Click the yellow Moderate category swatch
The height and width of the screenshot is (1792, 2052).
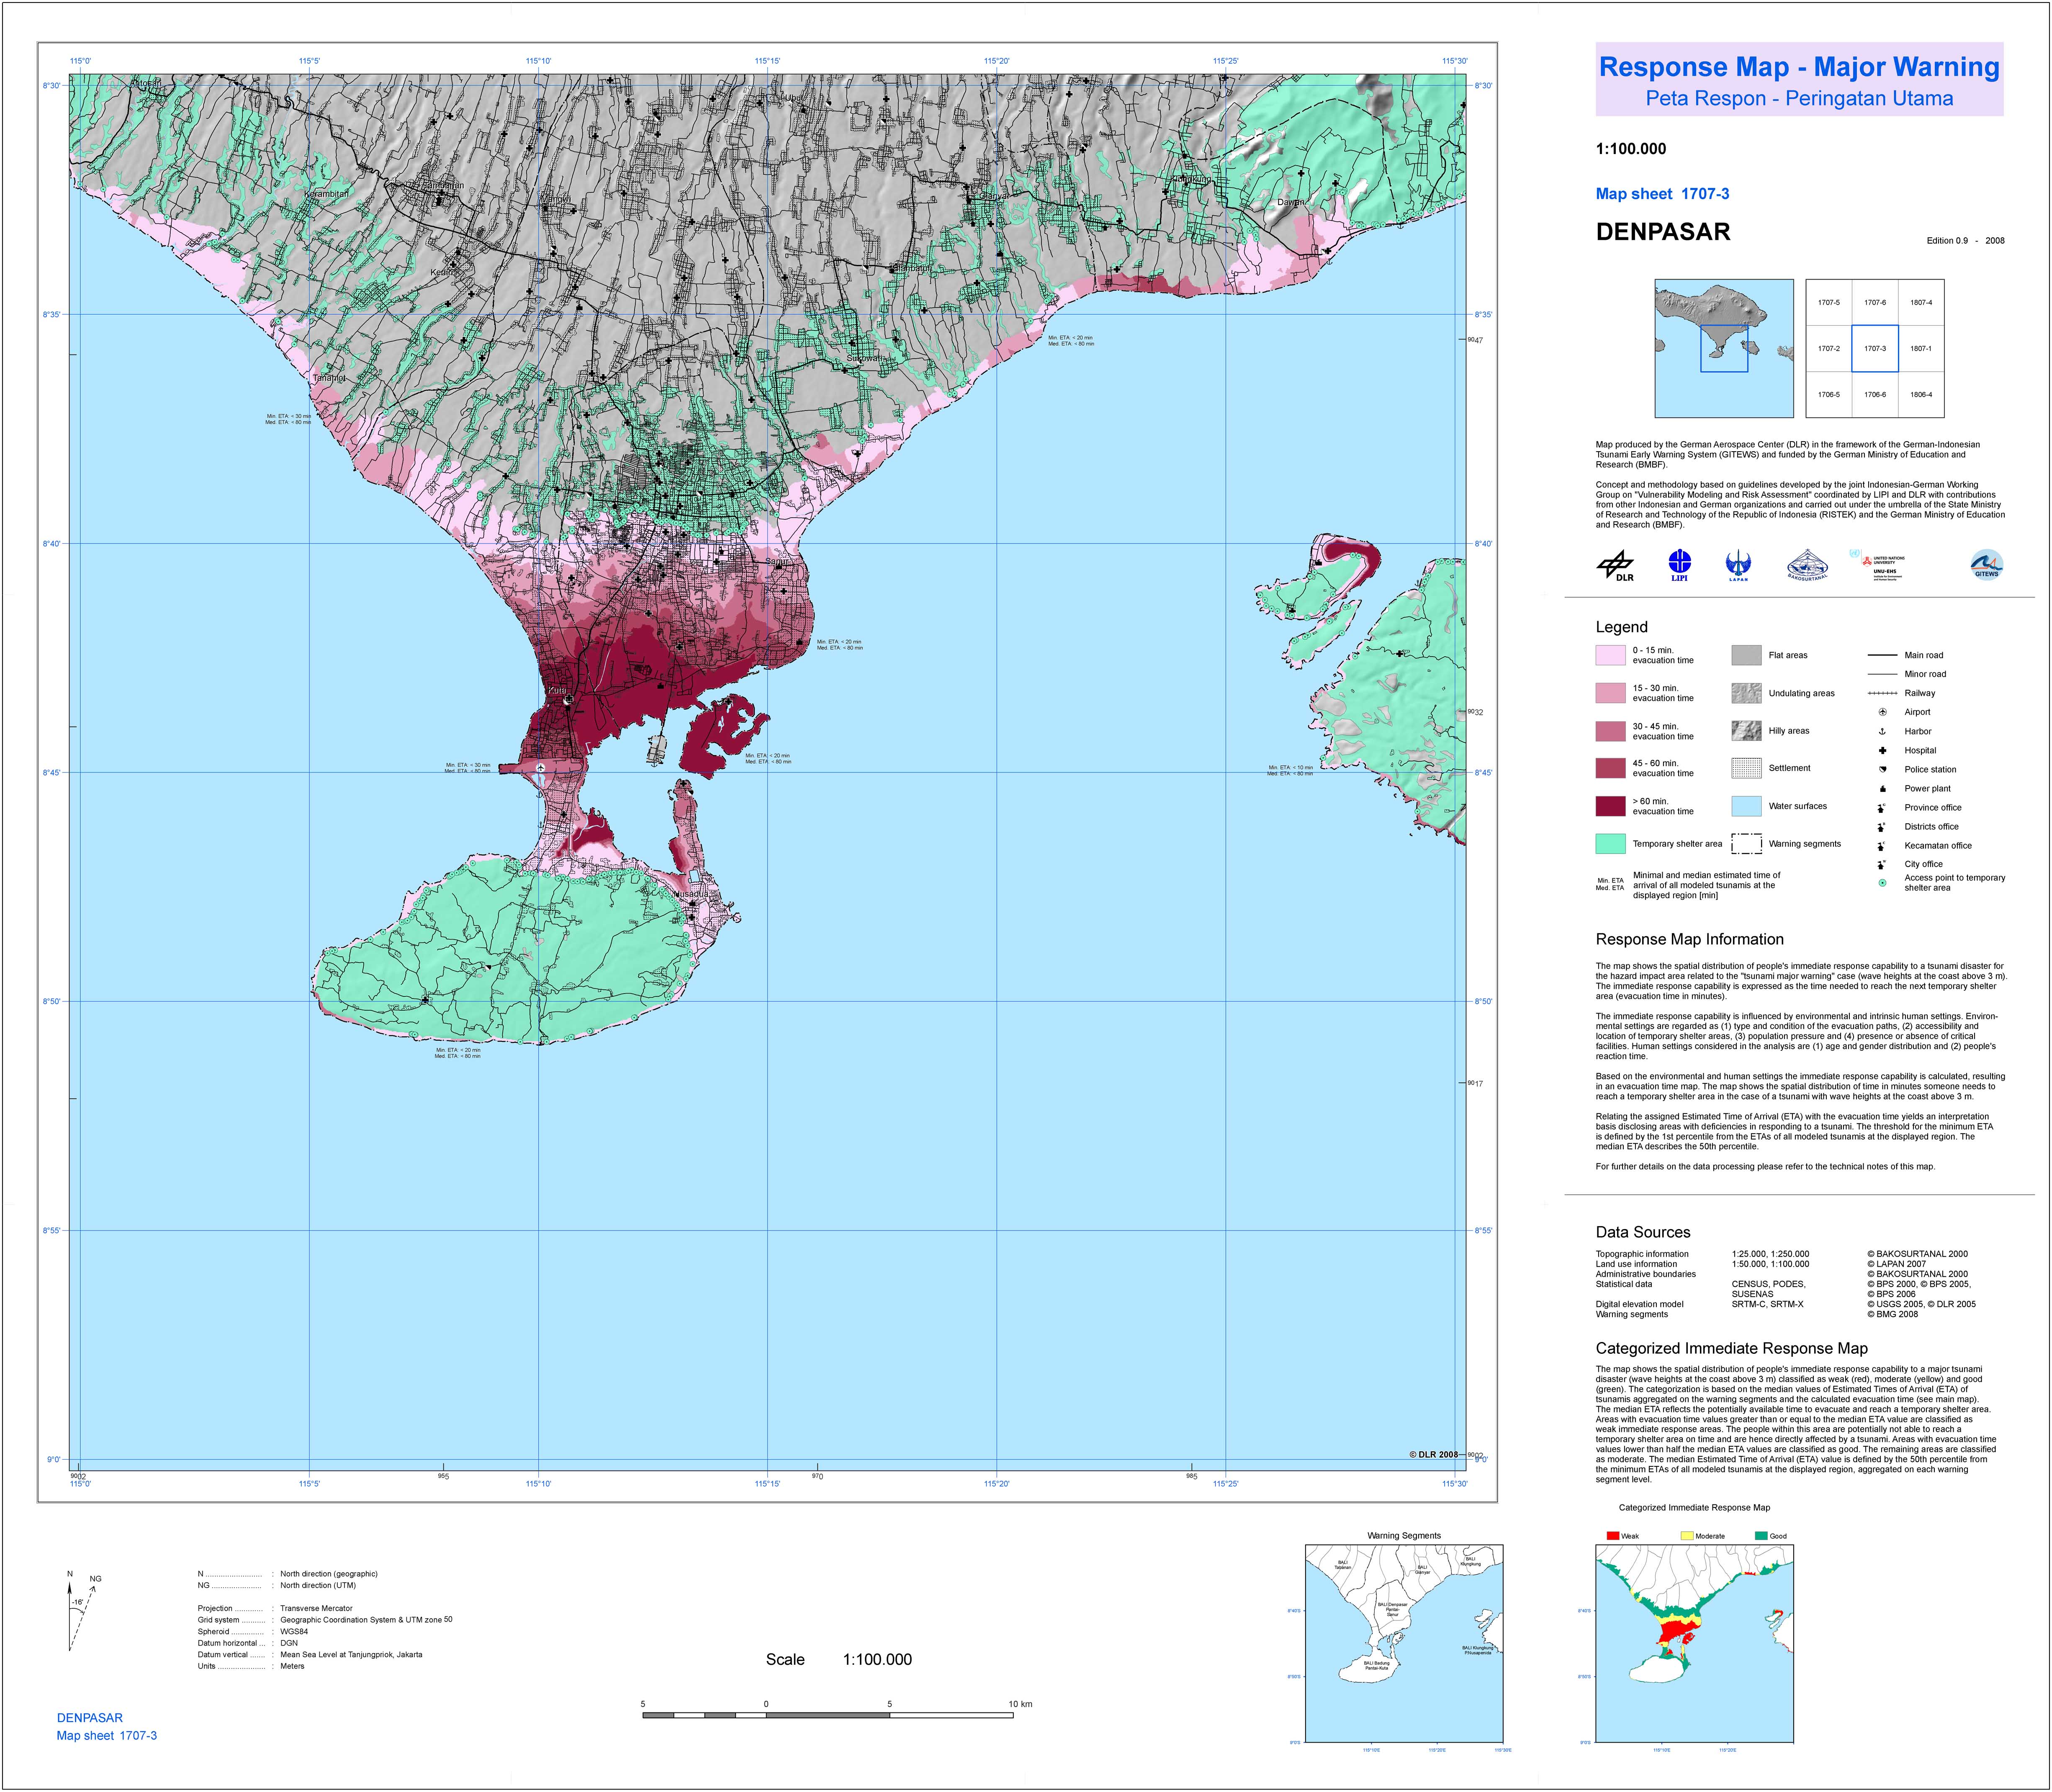(1687, 1535)
